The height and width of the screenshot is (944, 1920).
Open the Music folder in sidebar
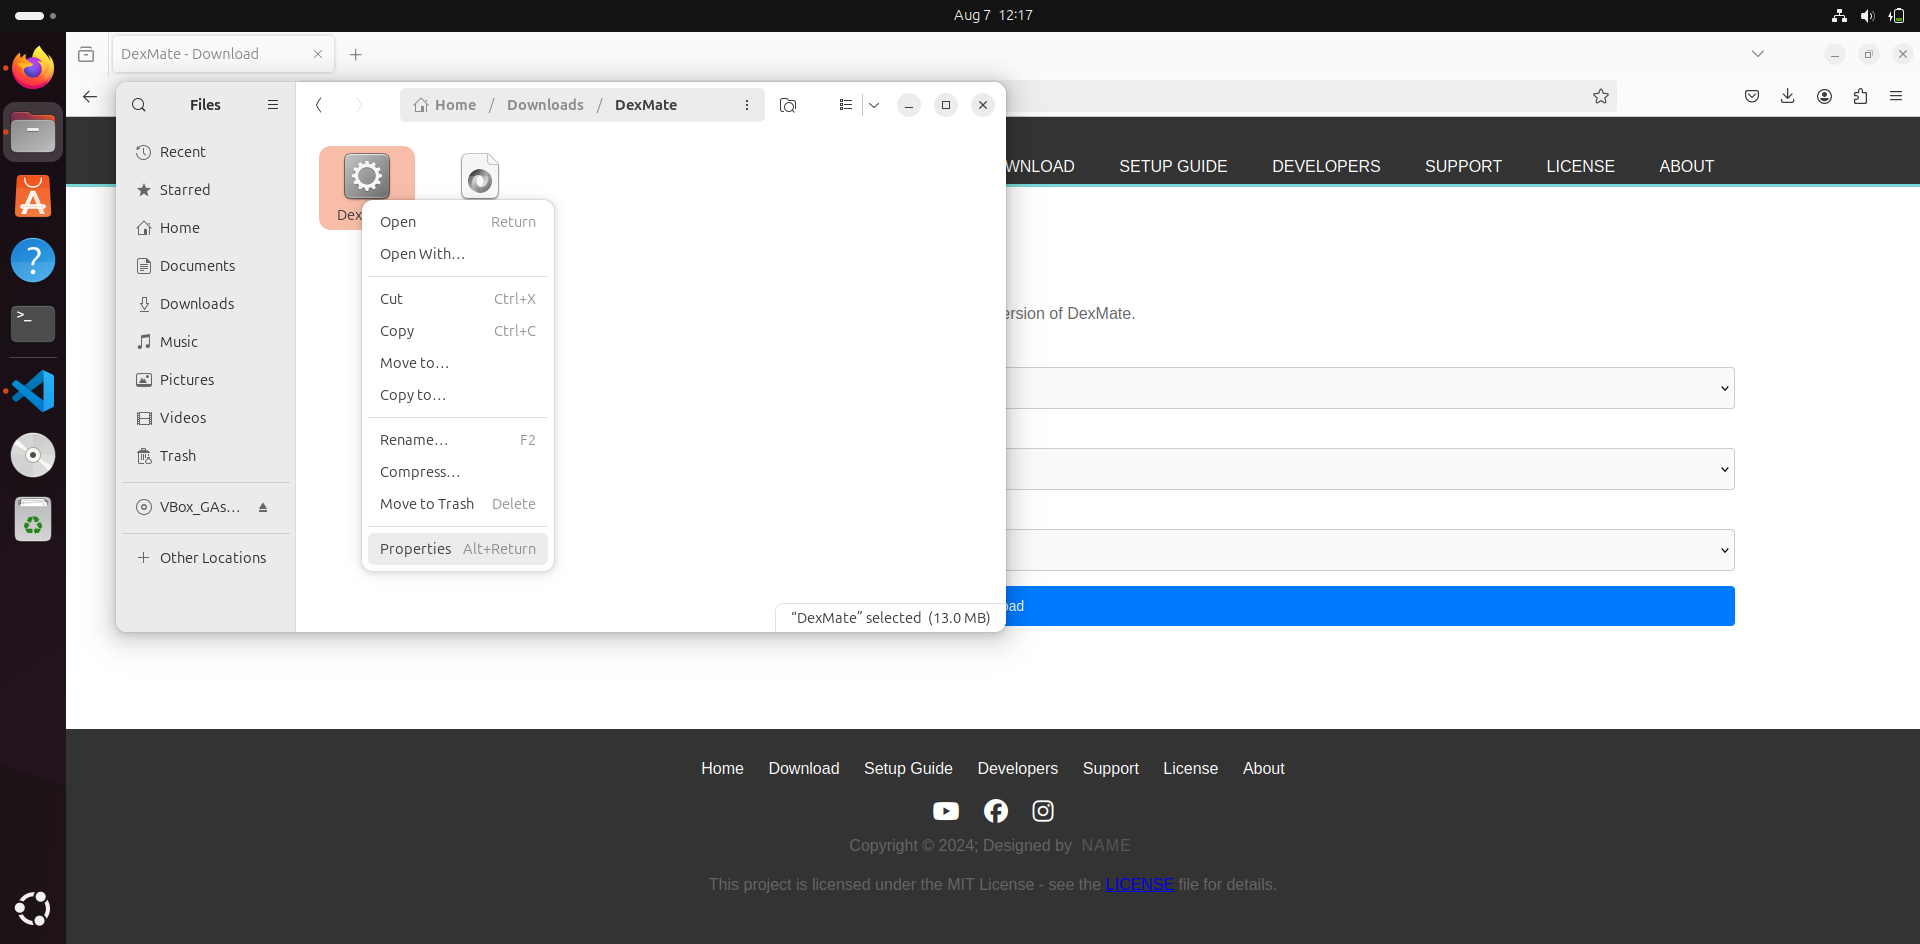point(206,342)
